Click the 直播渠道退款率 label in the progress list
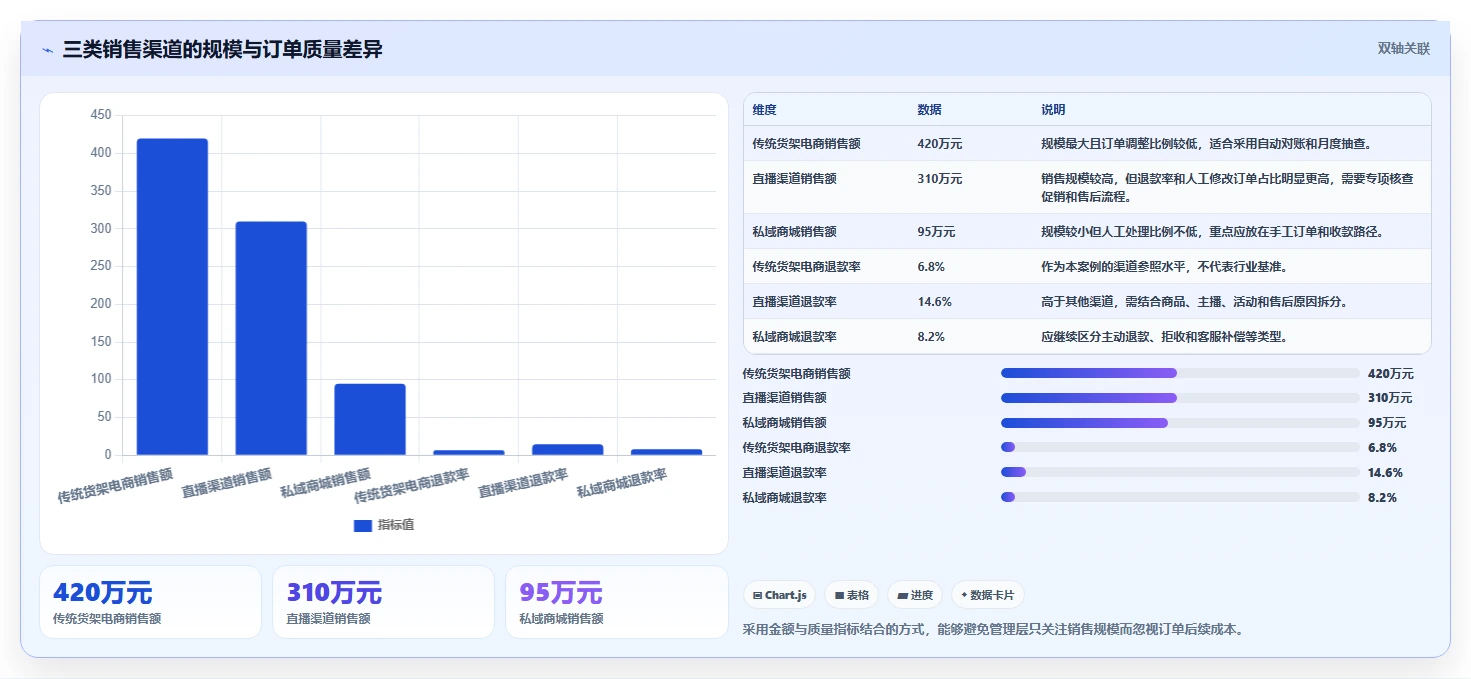The image size is (1471, 679). (x=784, y=473)
